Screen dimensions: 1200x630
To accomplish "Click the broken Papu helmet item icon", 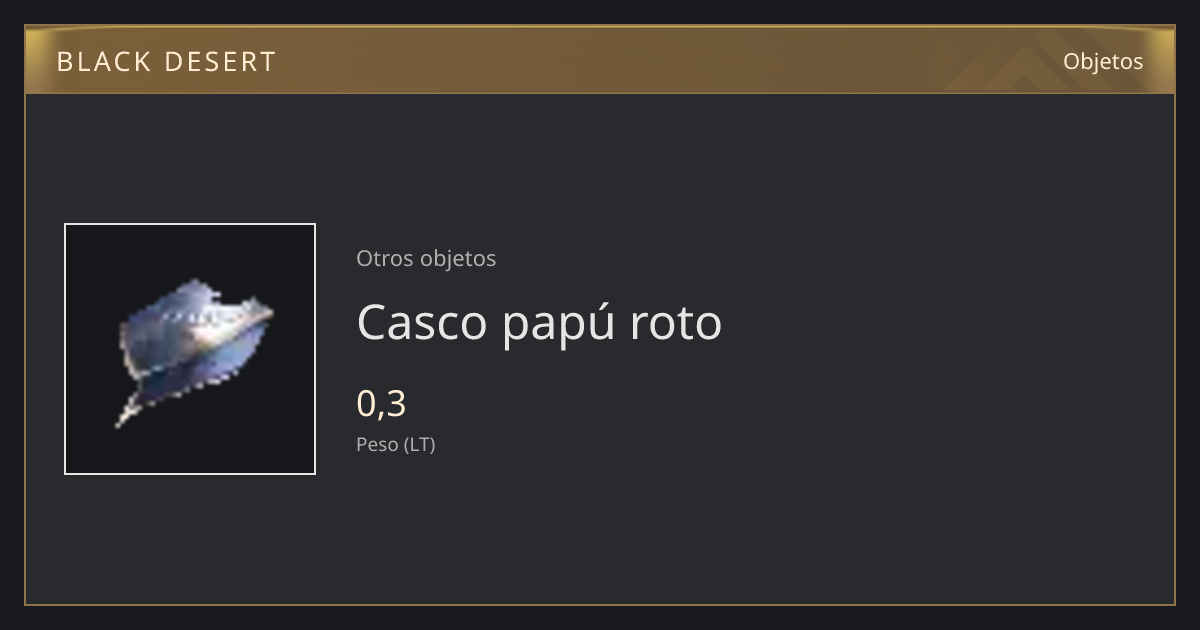I will [x=195, y=350].
